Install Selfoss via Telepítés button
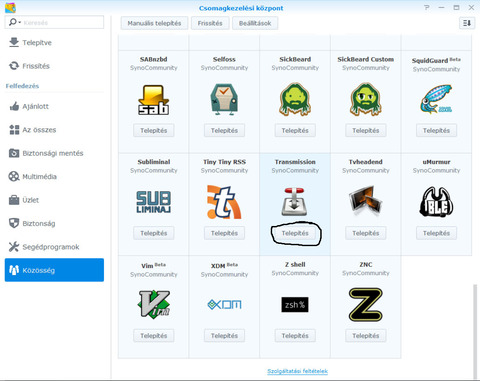 pyautogui.click(x=224, y=130)
